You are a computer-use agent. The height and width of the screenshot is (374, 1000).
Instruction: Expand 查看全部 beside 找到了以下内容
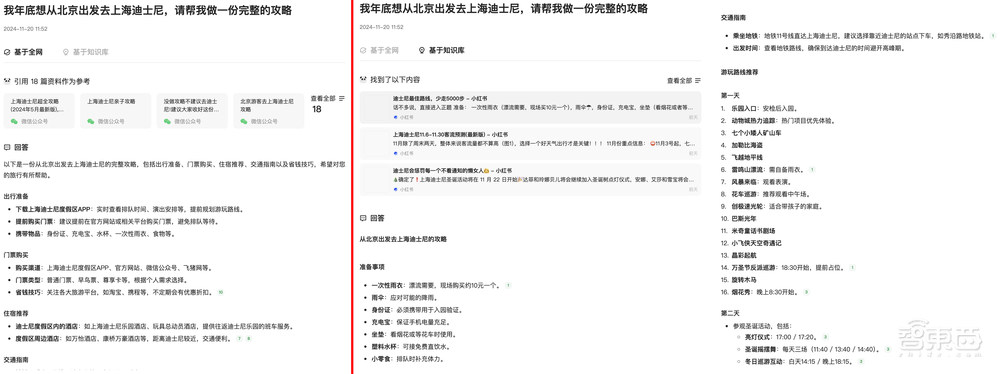coord(684,80)
